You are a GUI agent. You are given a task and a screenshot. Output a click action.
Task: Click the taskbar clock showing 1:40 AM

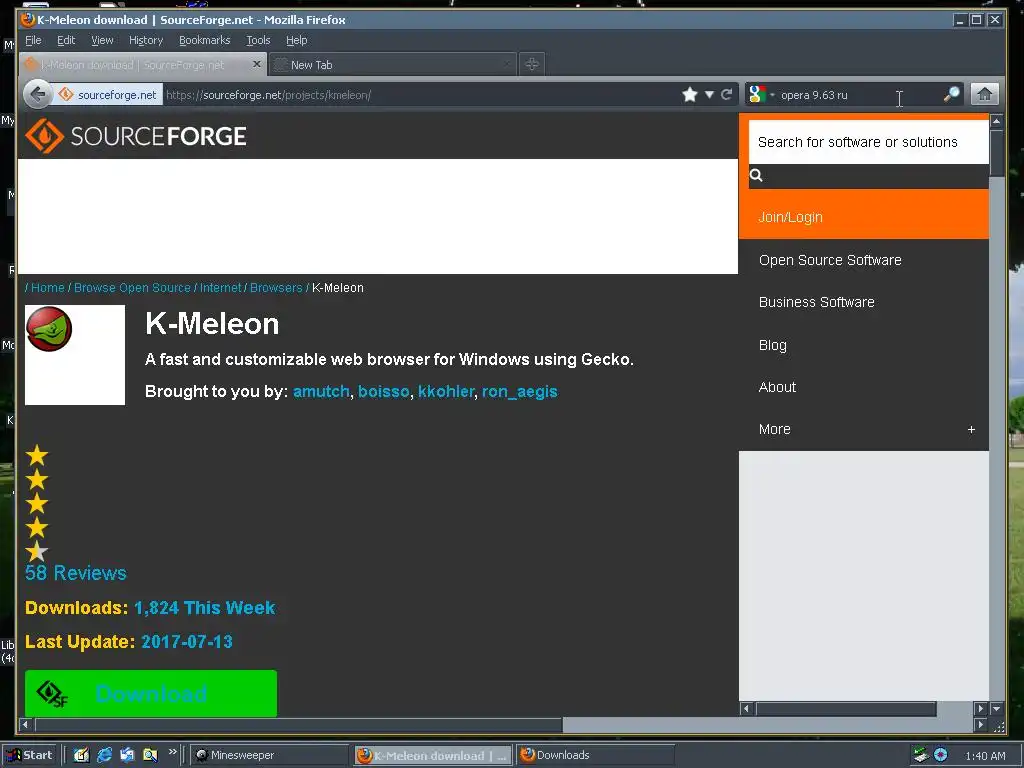(985, 756)
